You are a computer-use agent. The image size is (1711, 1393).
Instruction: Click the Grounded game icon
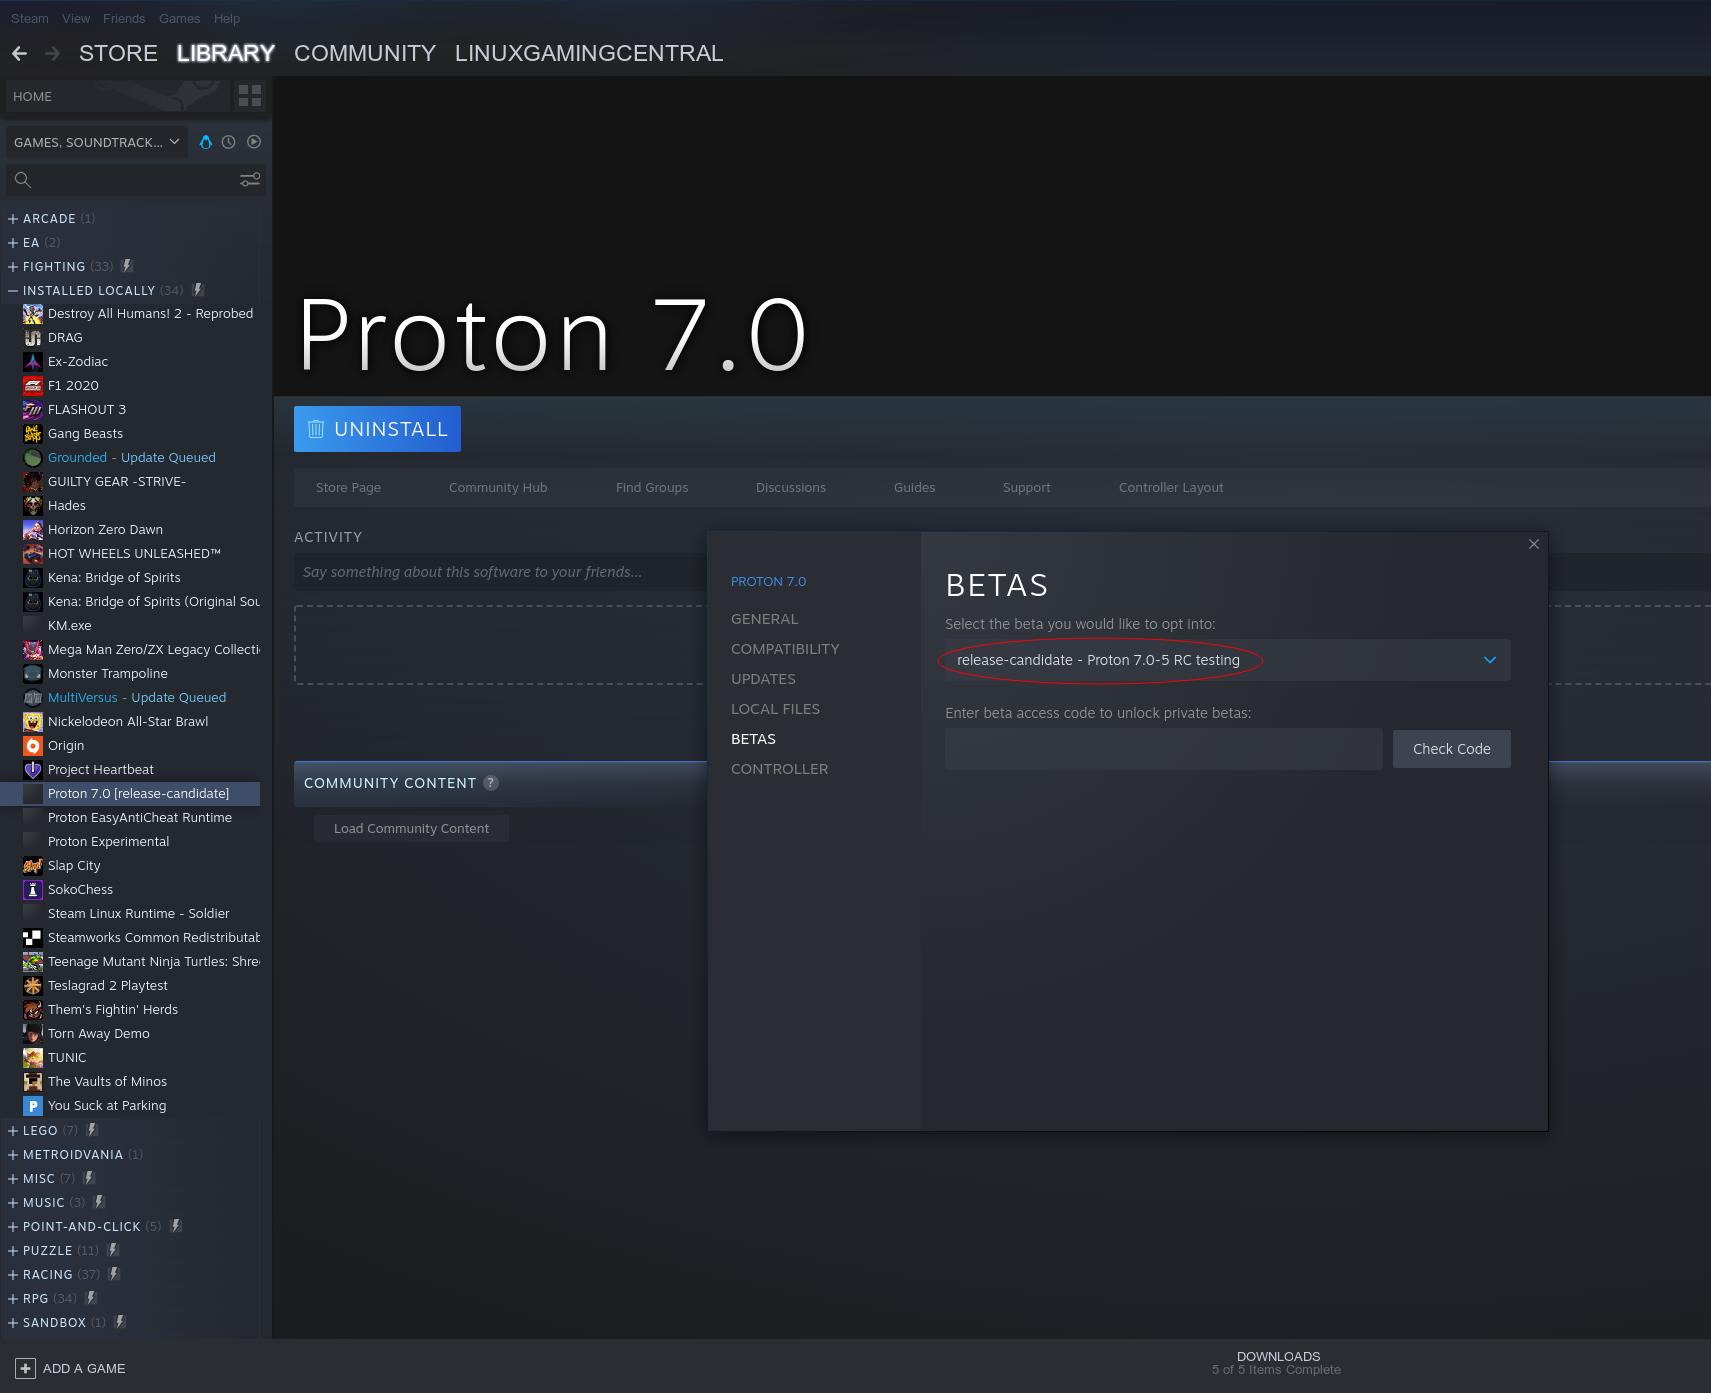point(33,457)
